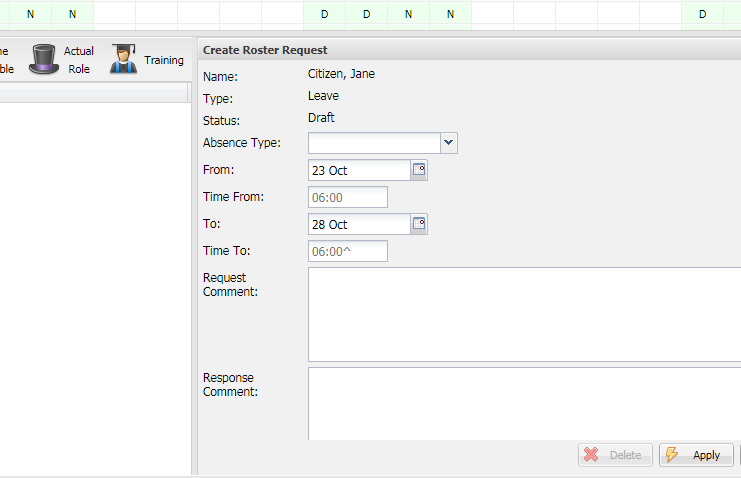This screenshot has width=741, height=478.
Task: Click the Training label in the toolbar
Action: [164, 60]
